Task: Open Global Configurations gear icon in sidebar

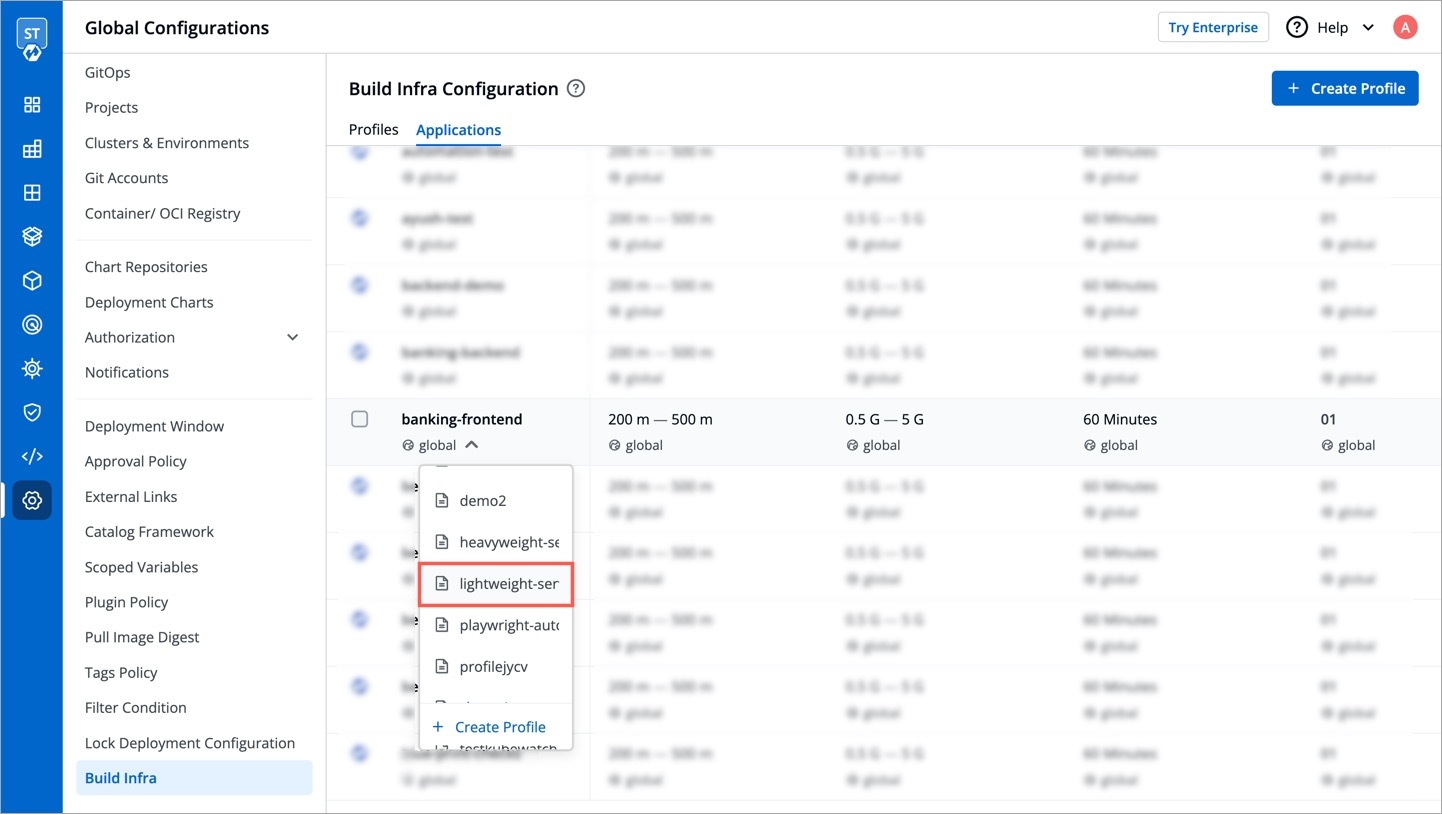Action: (32, 500)
